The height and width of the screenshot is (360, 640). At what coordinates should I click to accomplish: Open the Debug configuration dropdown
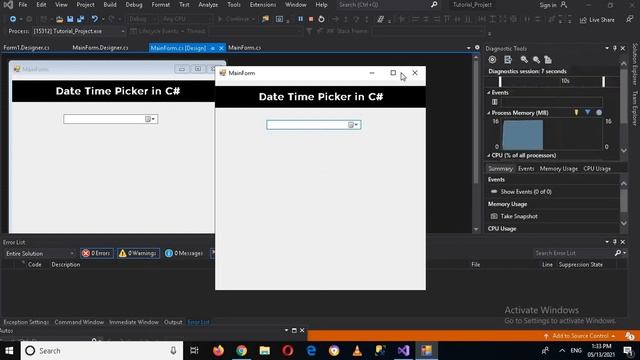(x=142, y=19)
